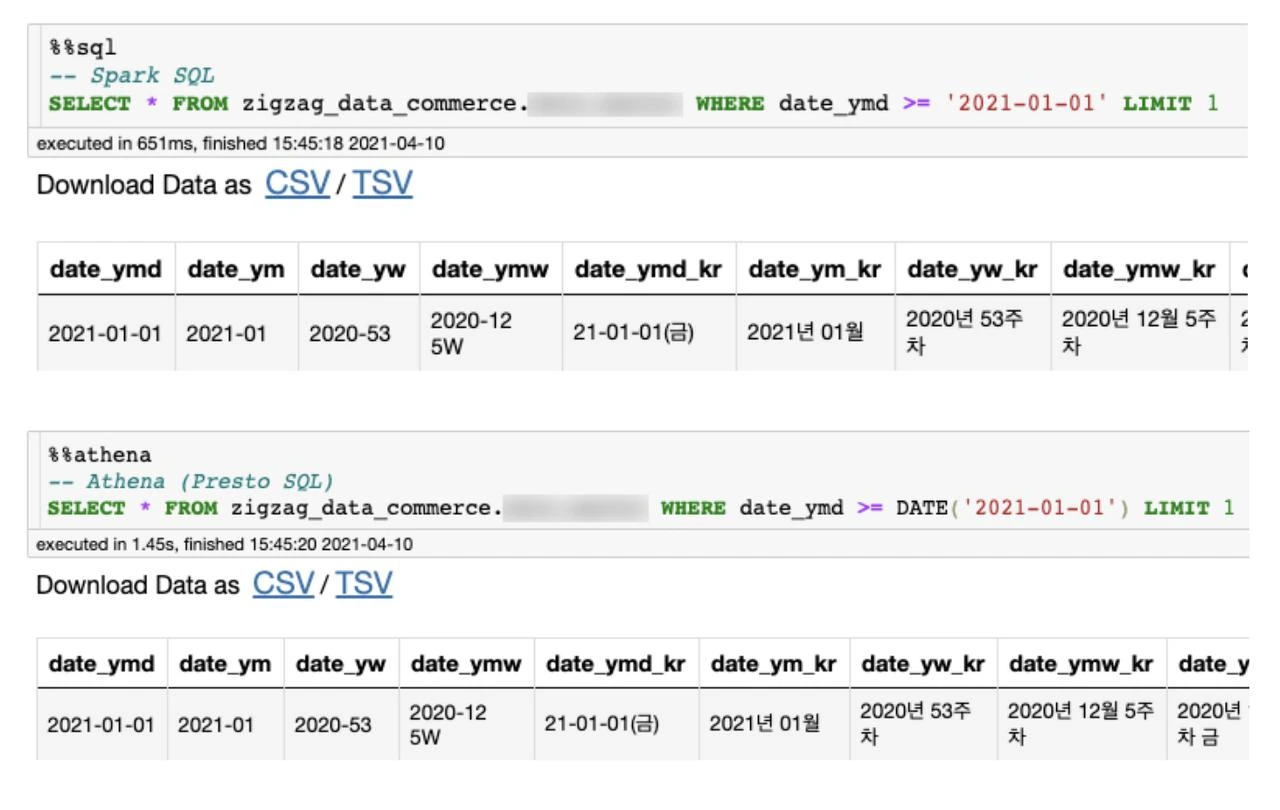The image size is (1280, 810).
Task: Select the '2020년 12월 5주차' cell in Spark SQL results
Action: coord(1140,333)
